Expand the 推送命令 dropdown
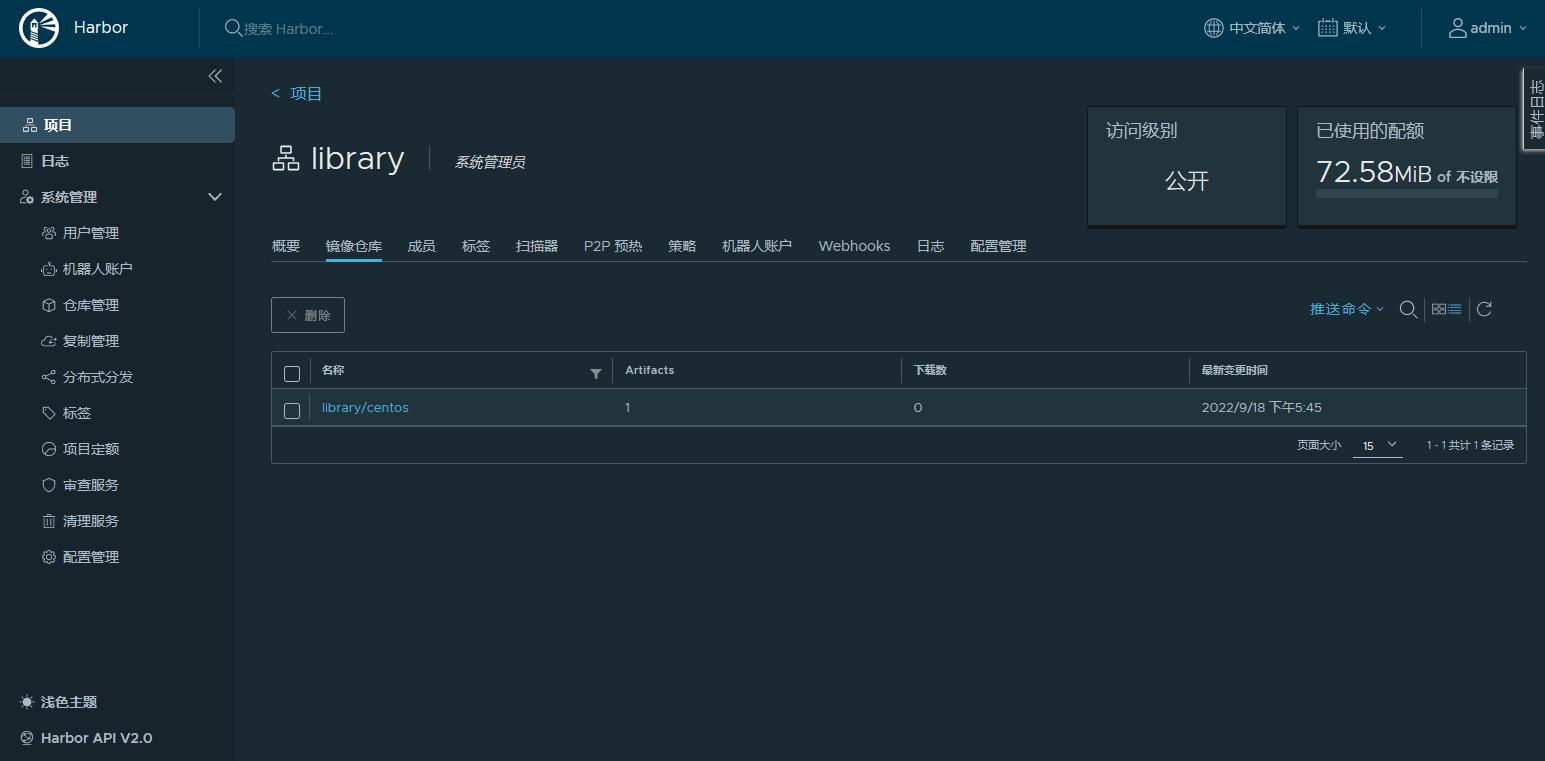This screenshot has height=761, width=1545. [x=1347, y=309]
